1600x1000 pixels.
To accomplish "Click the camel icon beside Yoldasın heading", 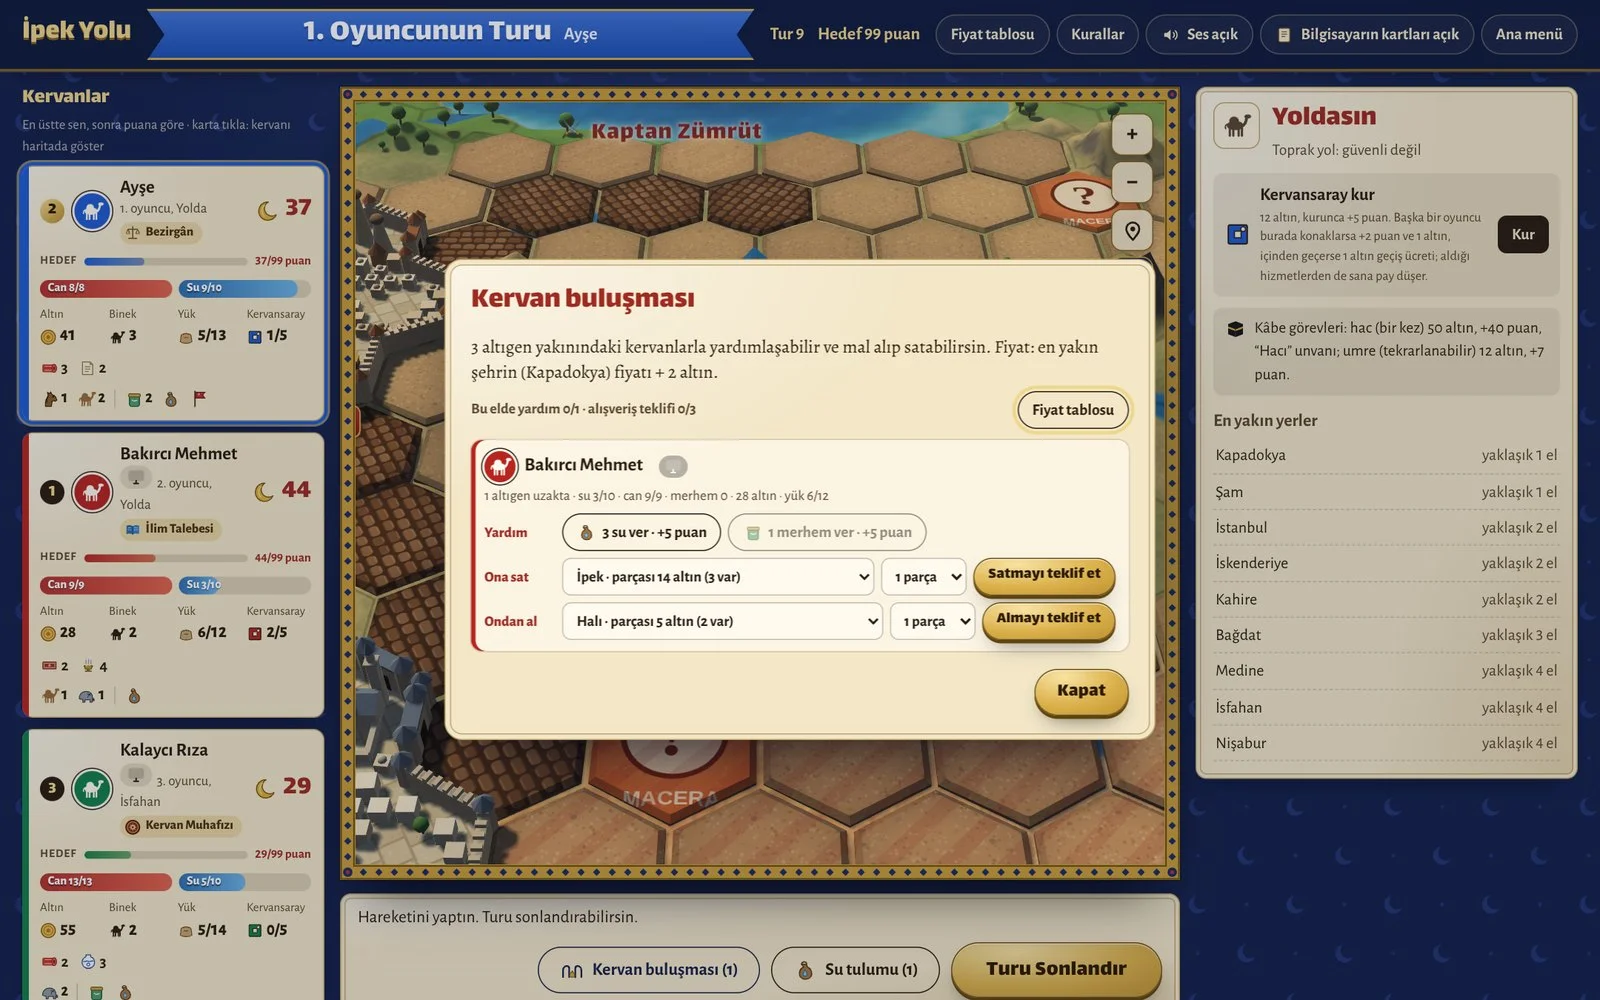I will point(1237,126).
